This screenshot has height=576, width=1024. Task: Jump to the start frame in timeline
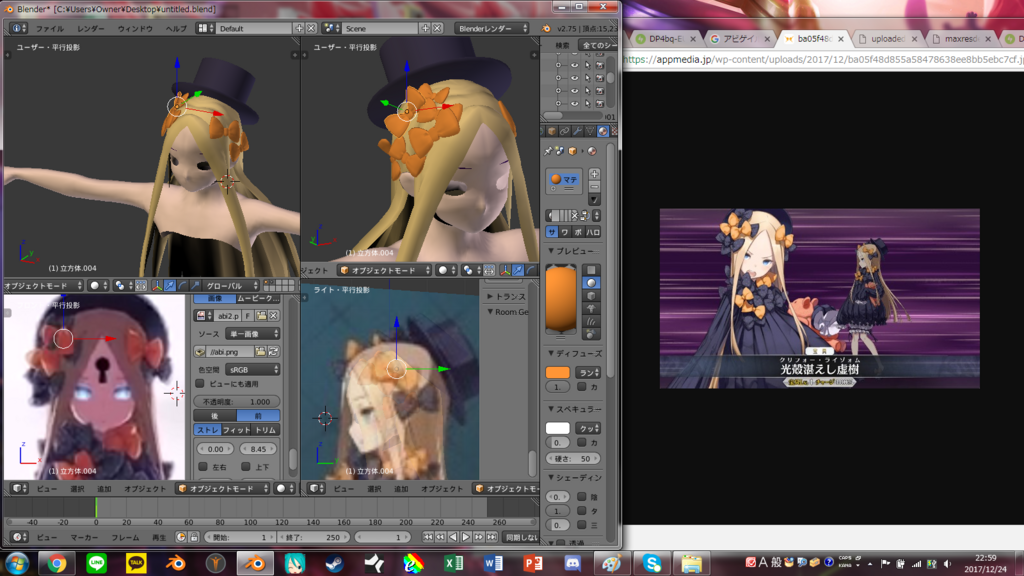(428, 537)
